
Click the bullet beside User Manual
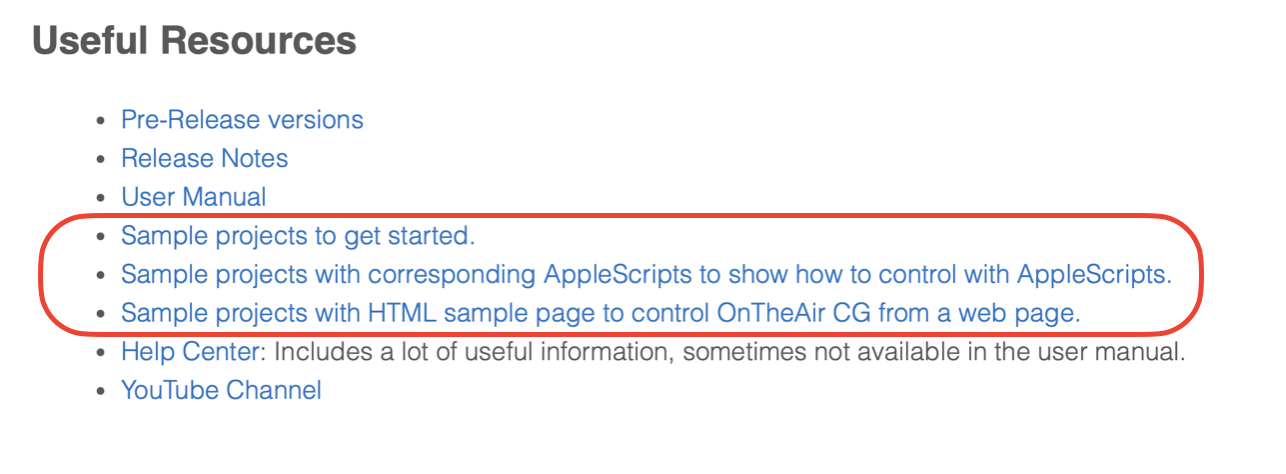(x=99, y=198)
